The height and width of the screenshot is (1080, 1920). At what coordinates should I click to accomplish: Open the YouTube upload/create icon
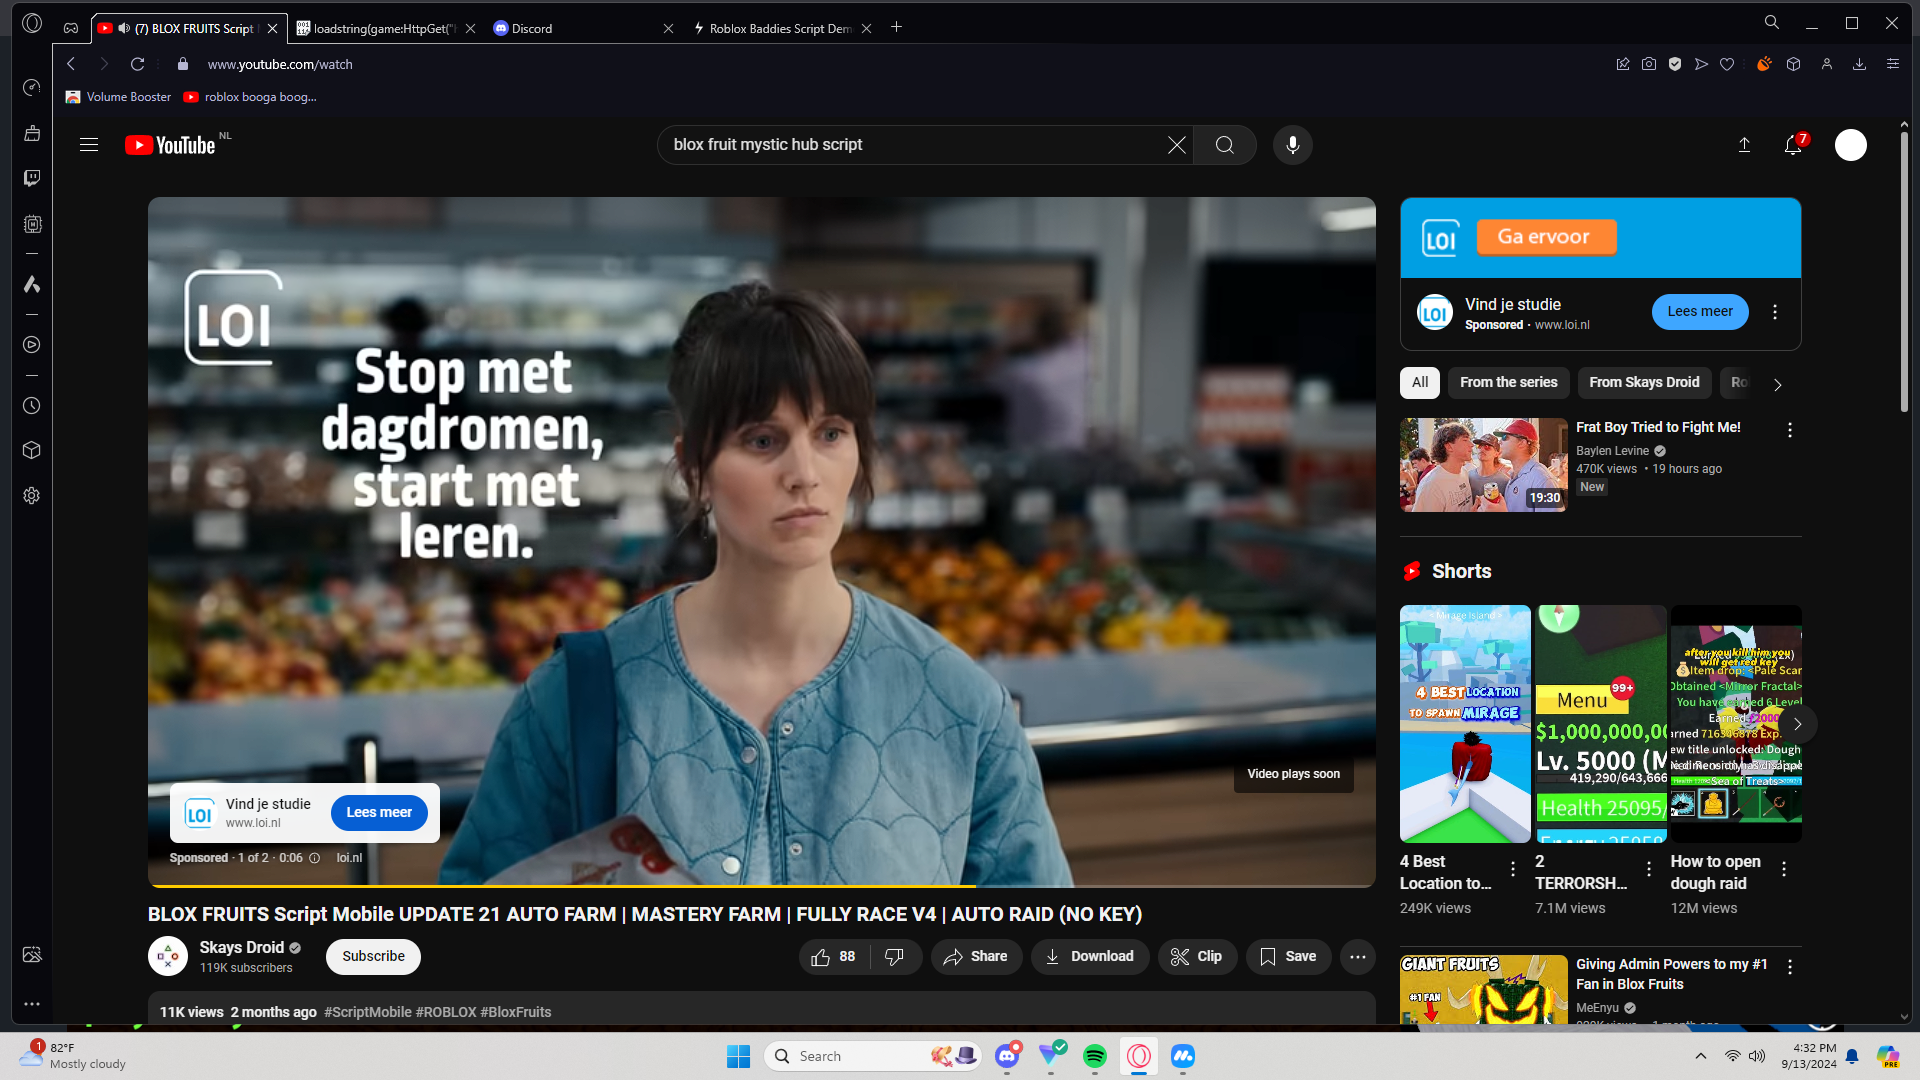coord(1744,145)
